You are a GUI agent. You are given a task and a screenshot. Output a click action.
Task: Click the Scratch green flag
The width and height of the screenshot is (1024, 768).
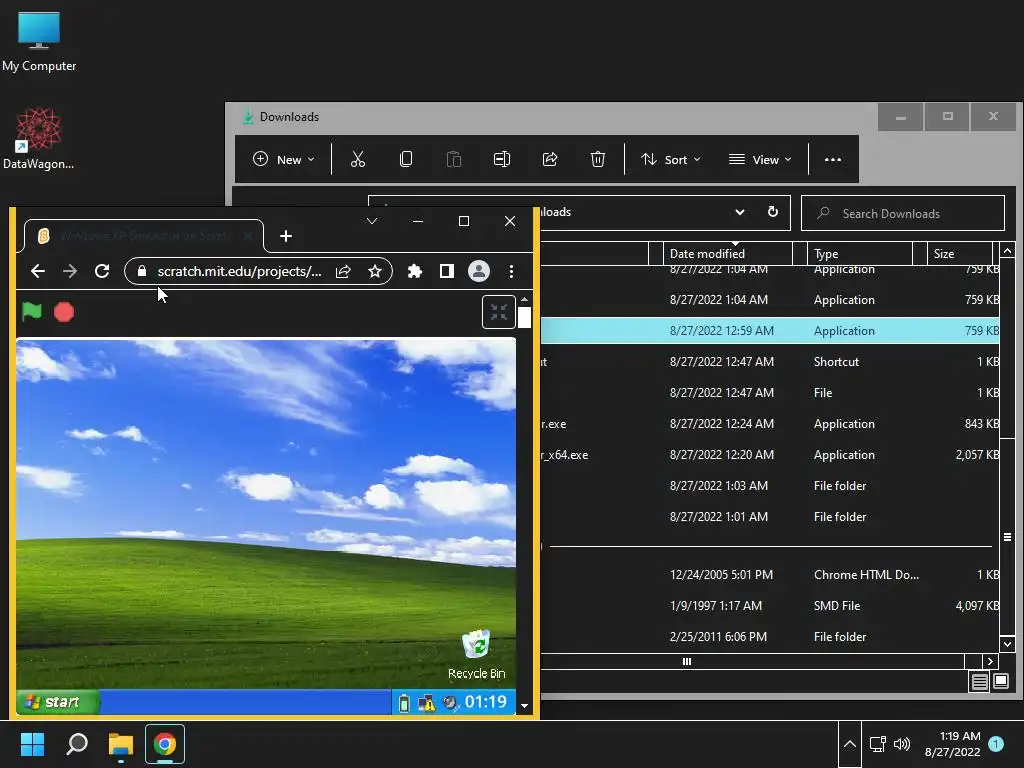click(x=31, y=312)
